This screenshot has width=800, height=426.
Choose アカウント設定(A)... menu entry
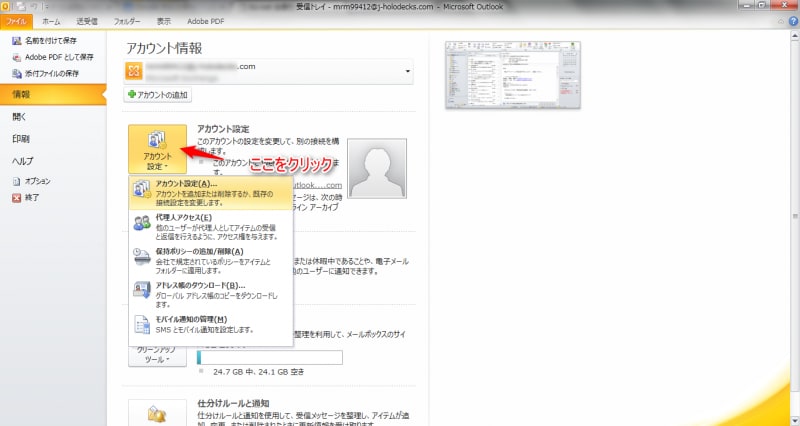pos(211,193)
